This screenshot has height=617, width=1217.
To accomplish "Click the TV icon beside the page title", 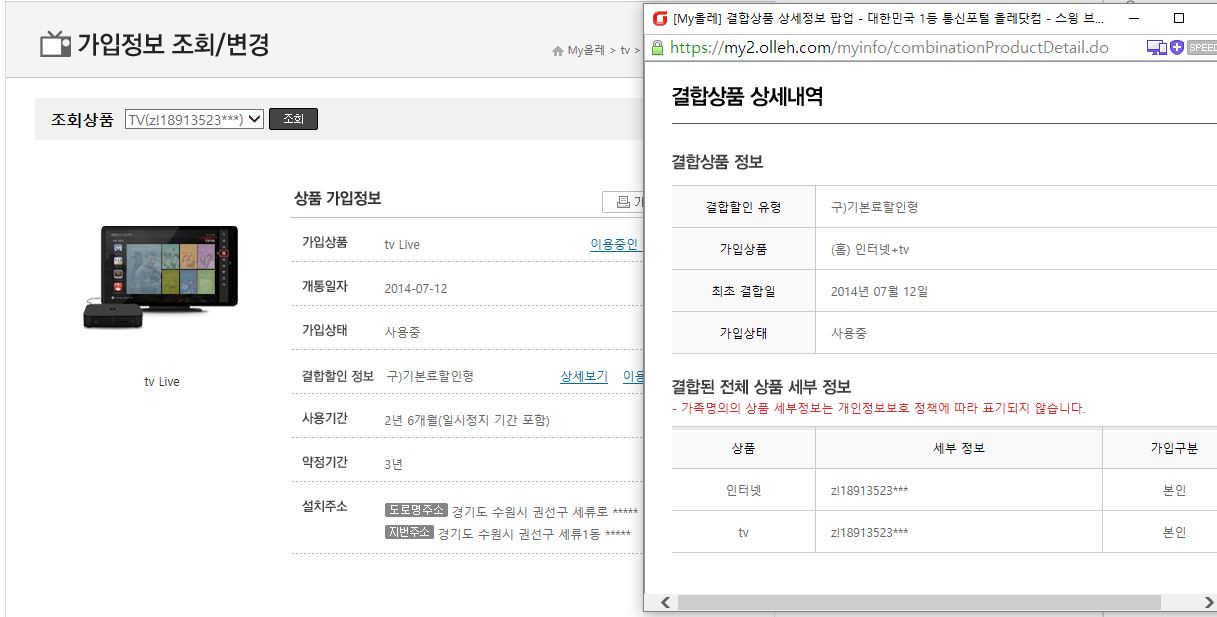I will 55,44.
